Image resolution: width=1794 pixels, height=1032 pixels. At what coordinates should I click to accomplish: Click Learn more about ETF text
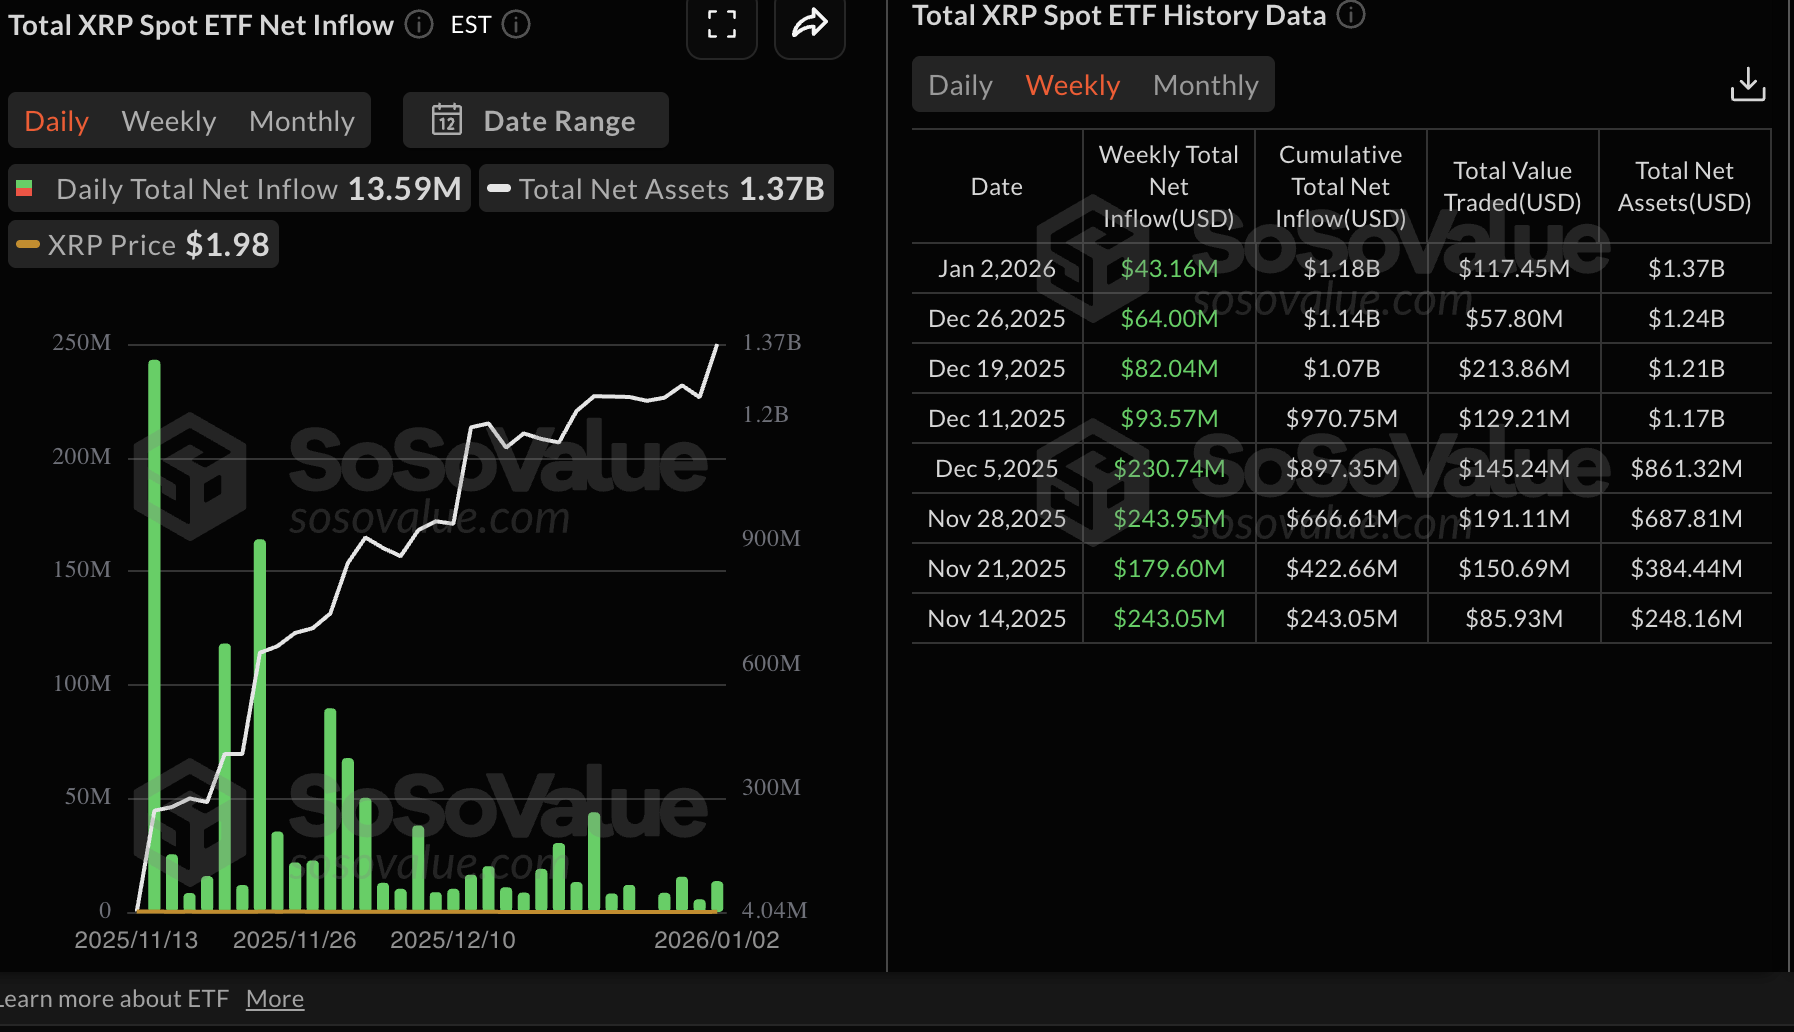point(117,998)
